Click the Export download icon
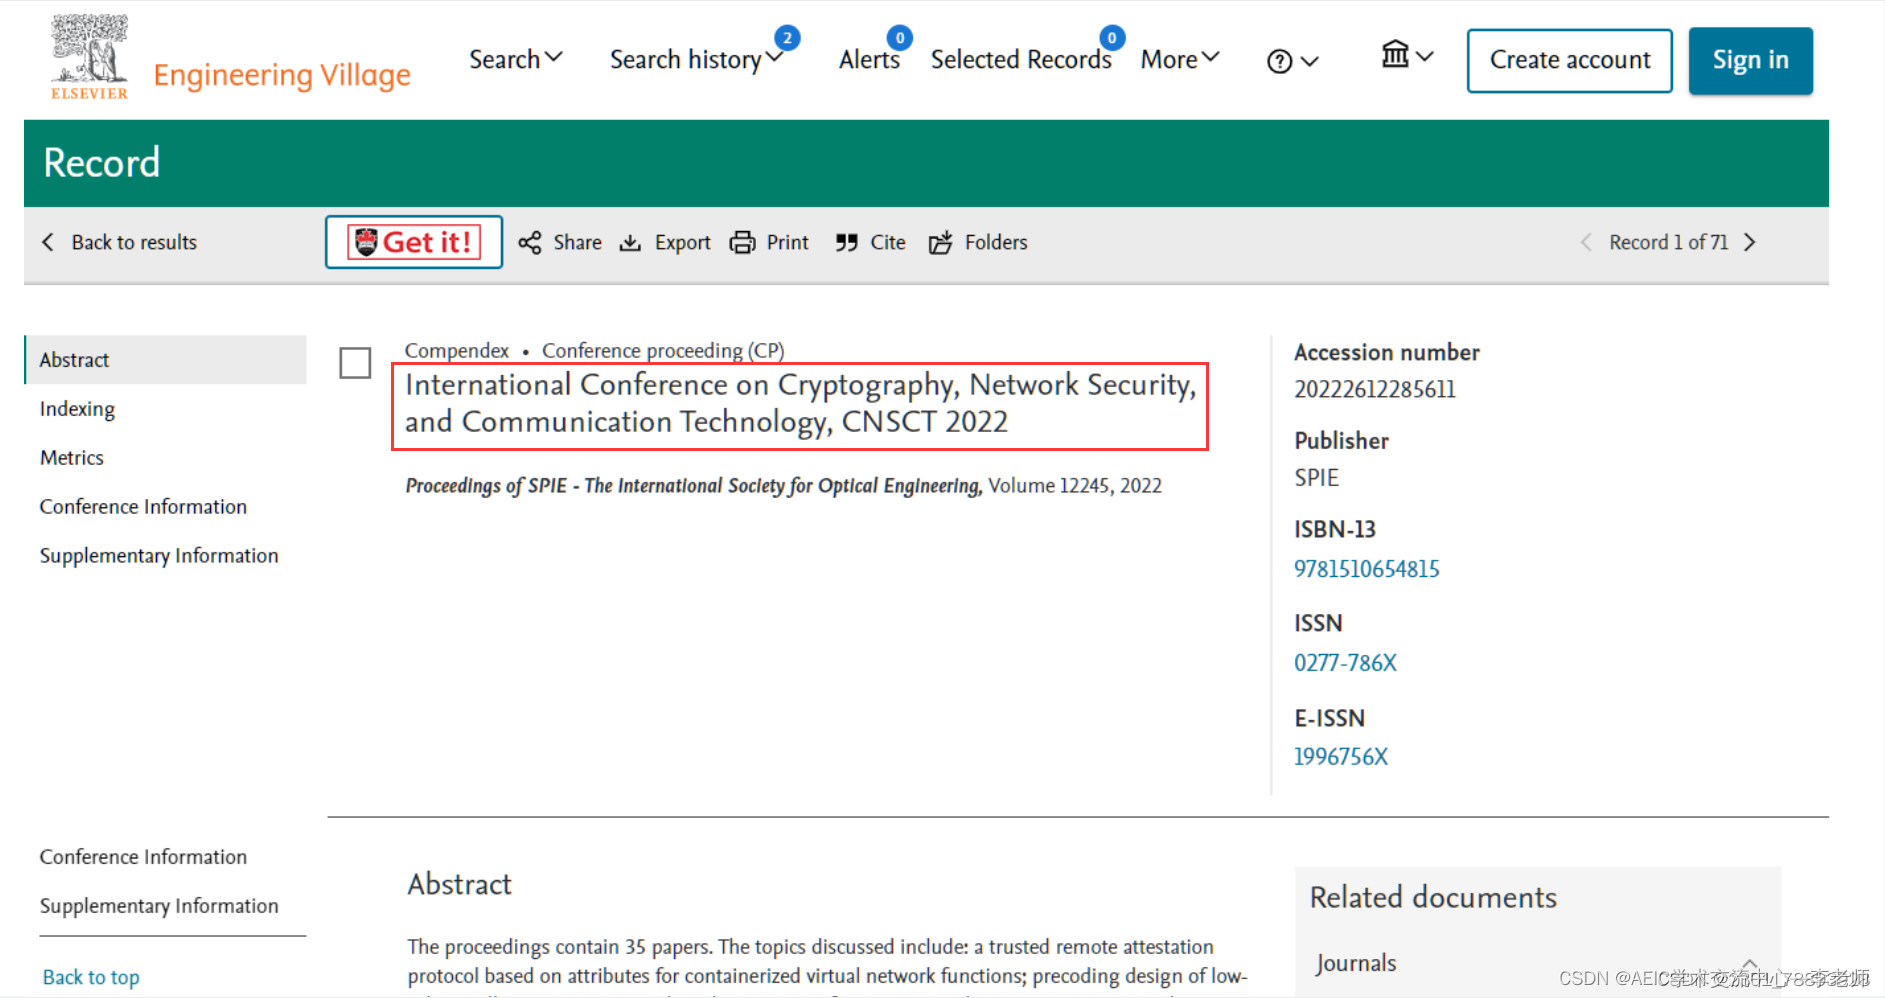1885x998 pixels. 630,243
